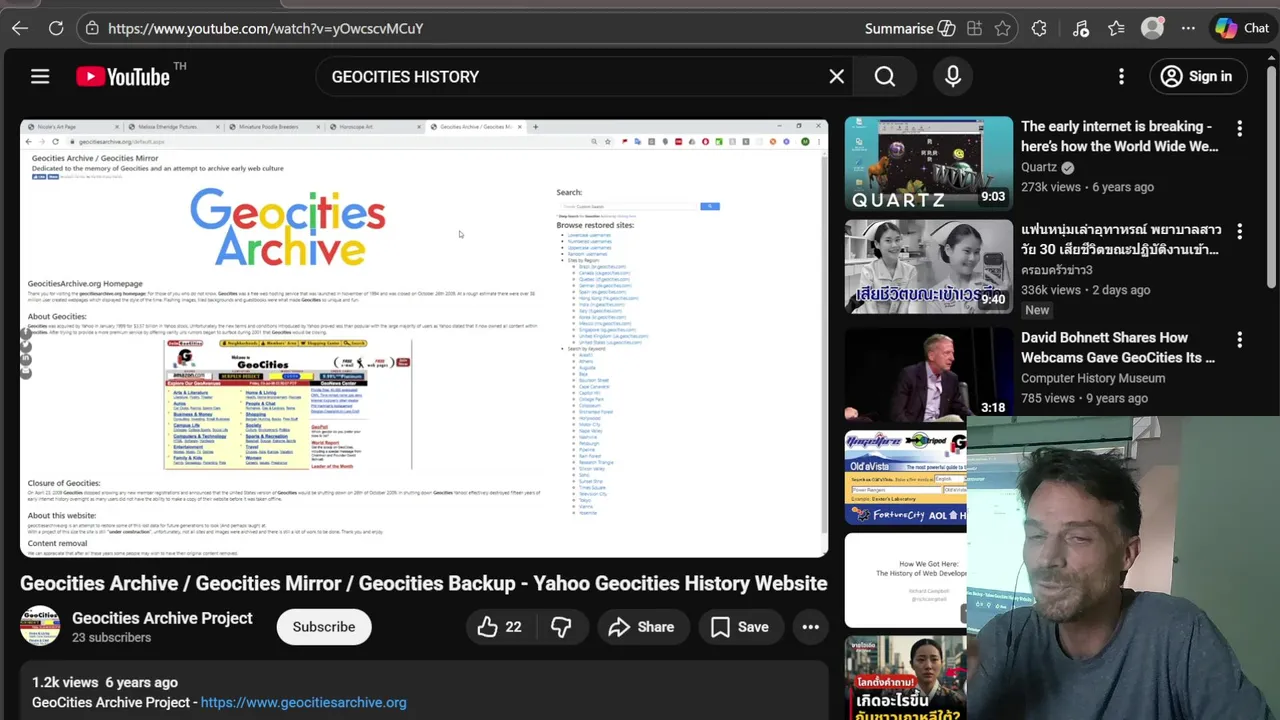Image resolution: width=1280 pixels, height=720 pixels.
Task: Open the browser Extensions puzzle icon
Action: coord(1039,28)
